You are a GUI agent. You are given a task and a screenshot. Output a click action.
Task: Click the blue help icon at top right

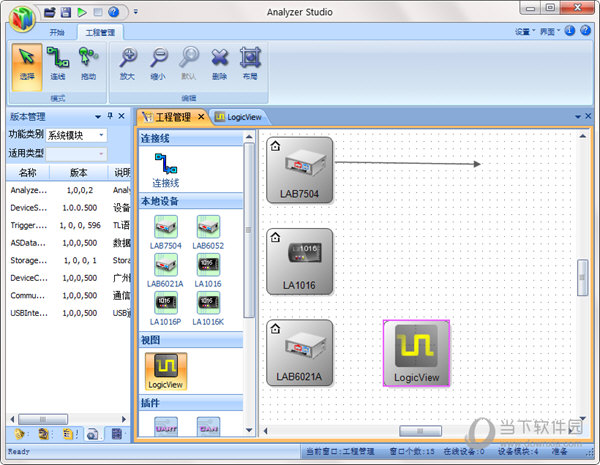[585, 31]
